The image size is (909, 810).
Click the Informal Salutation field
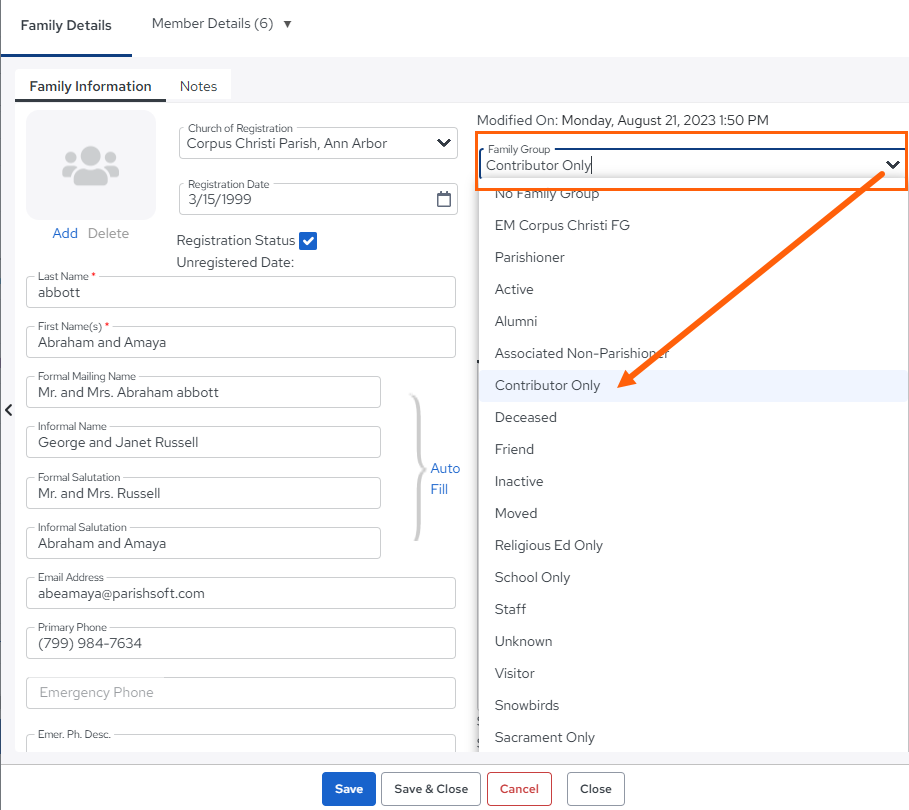[x=203, y=543]
